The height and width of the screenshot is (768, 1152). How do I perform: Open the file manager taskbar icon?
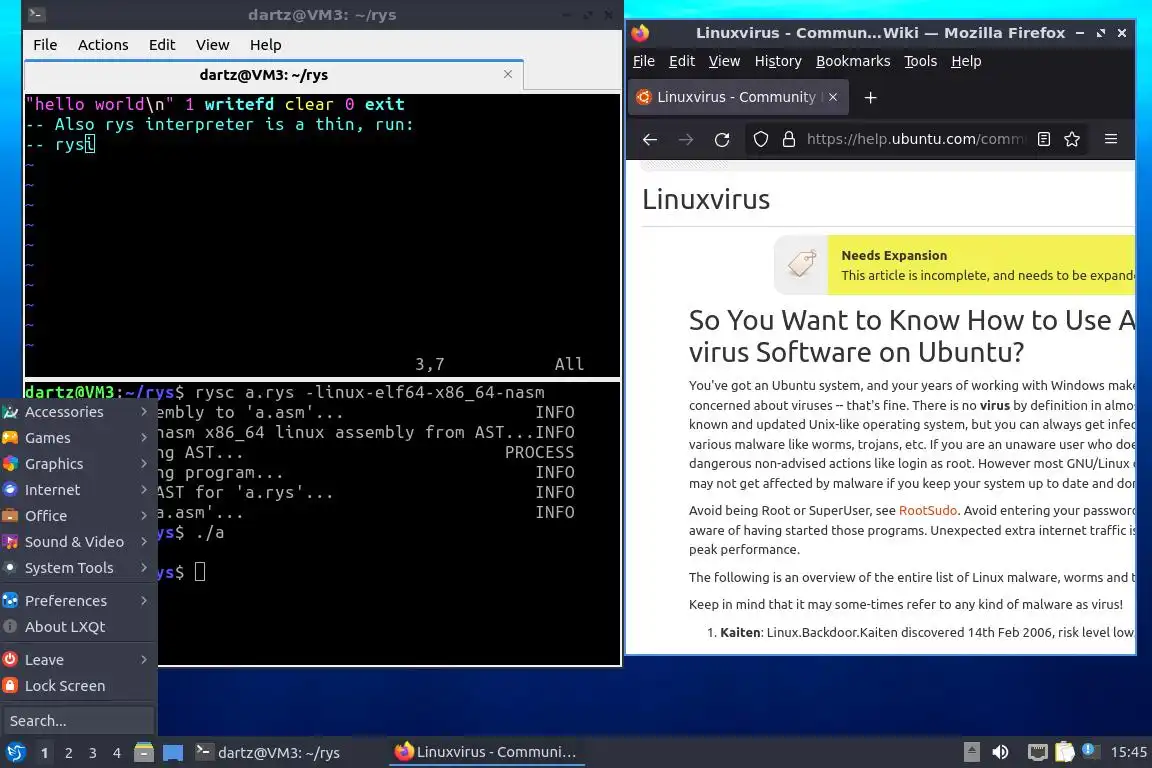(x=144, y=752)
